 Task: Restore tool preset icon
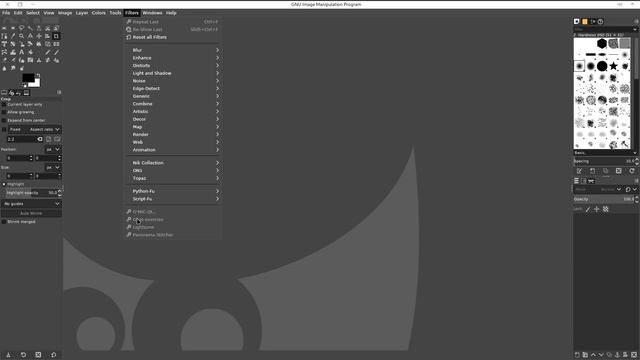(x=23, y=355)
